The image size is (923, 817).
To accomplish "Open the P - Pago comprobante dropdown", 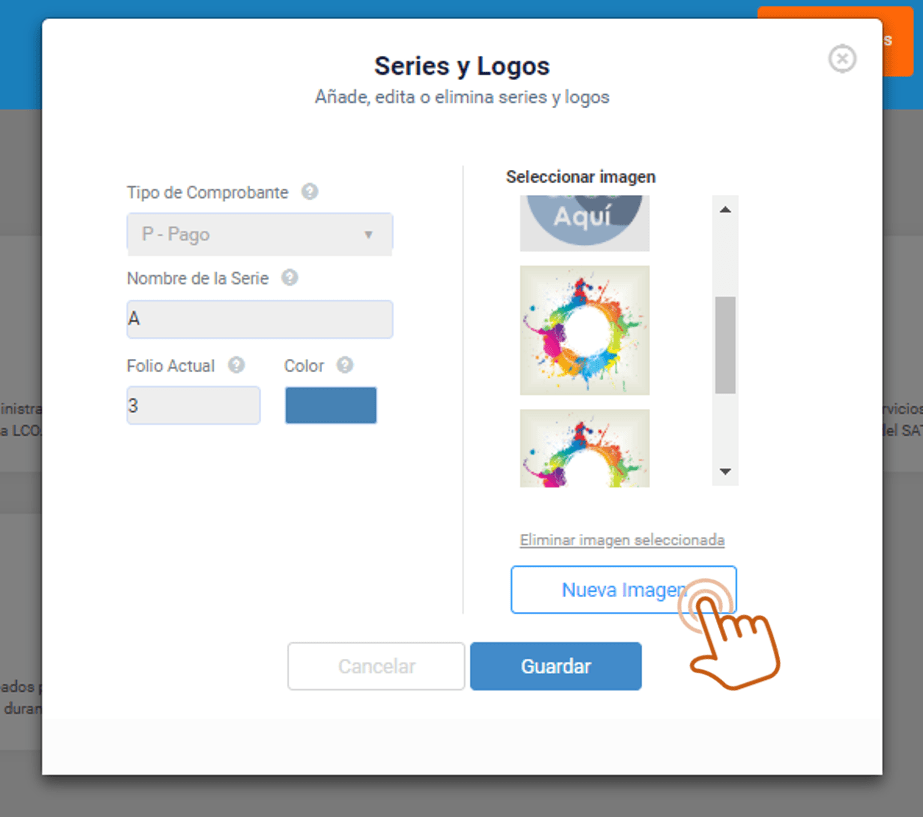I will pos(260,234).
